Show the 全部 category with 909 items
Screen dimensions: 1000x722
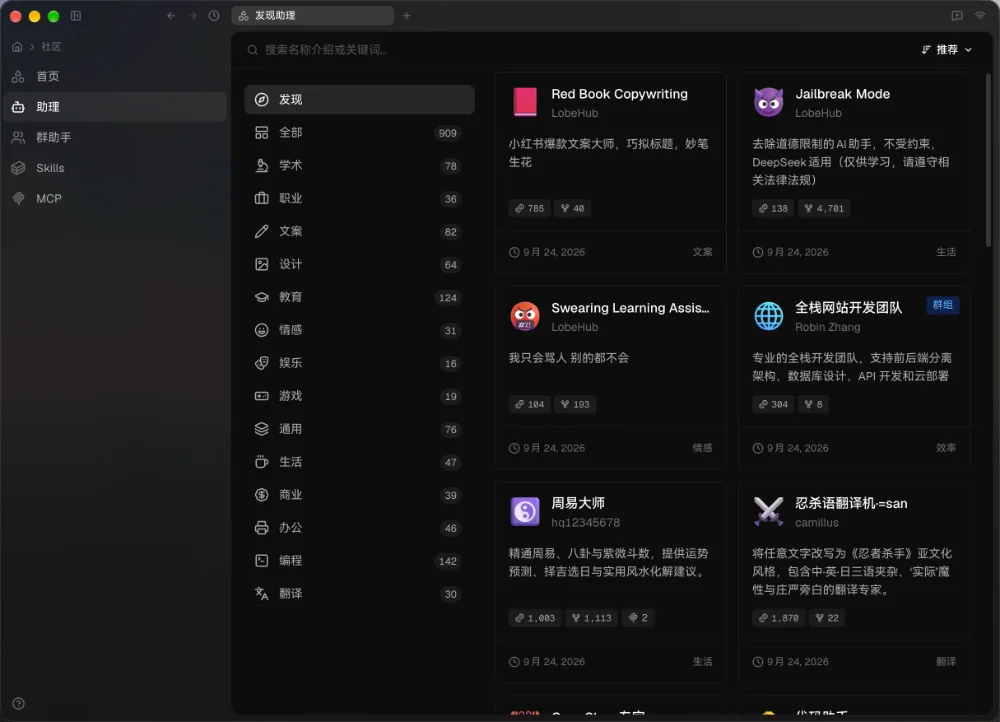359,133
